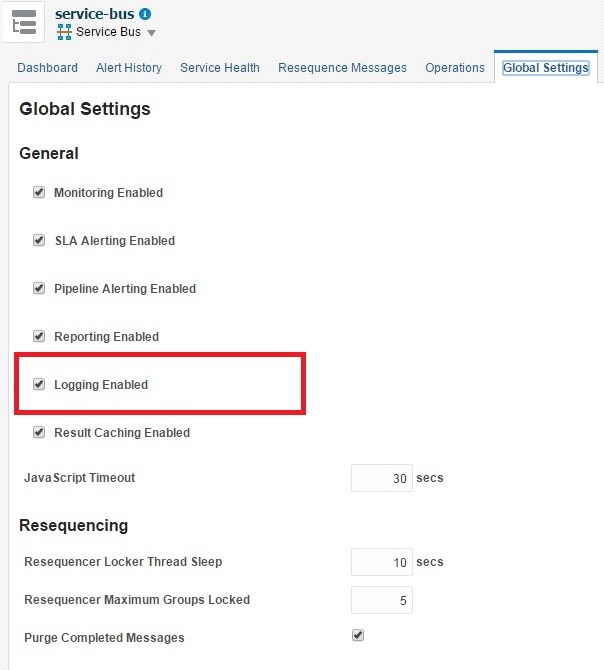Open the Operations tab
604x670 pixels.
pos(454,68)
